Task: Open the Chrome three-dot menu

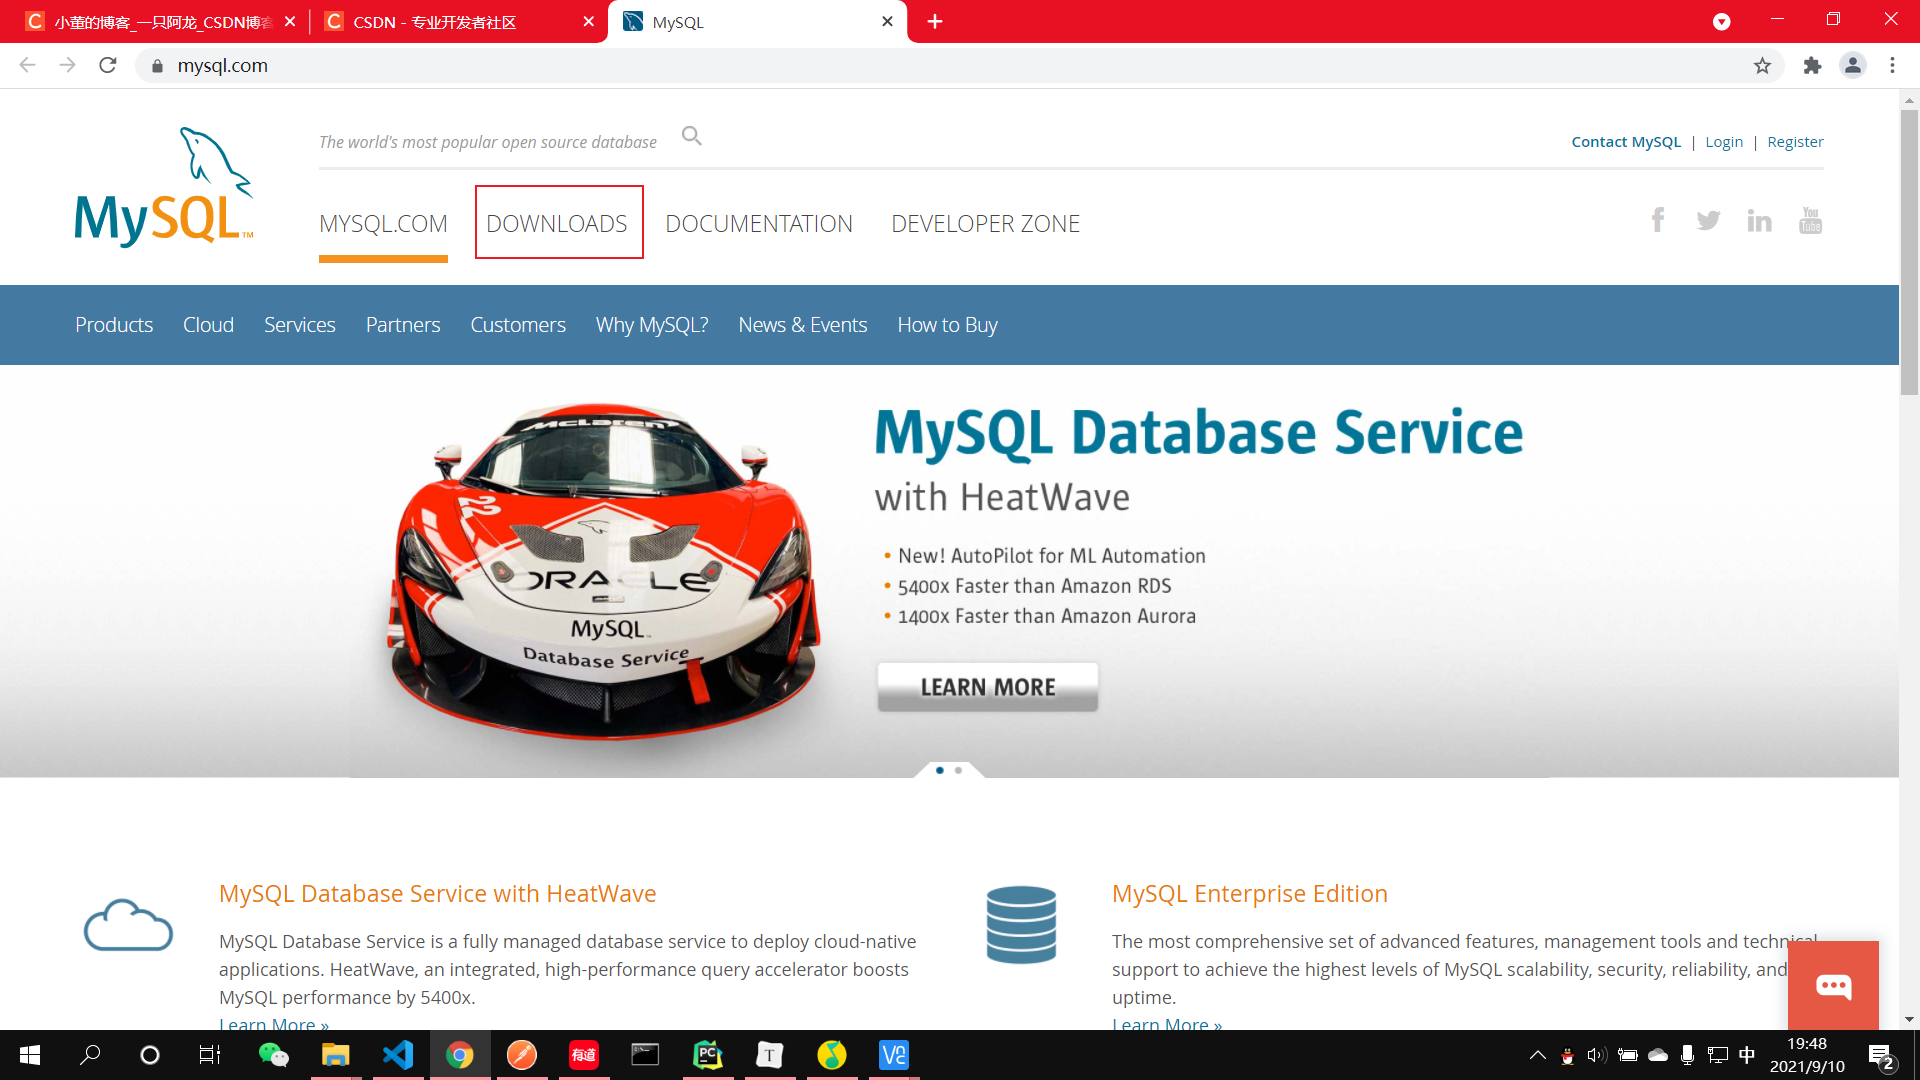Action: (x=1892, y=66)
